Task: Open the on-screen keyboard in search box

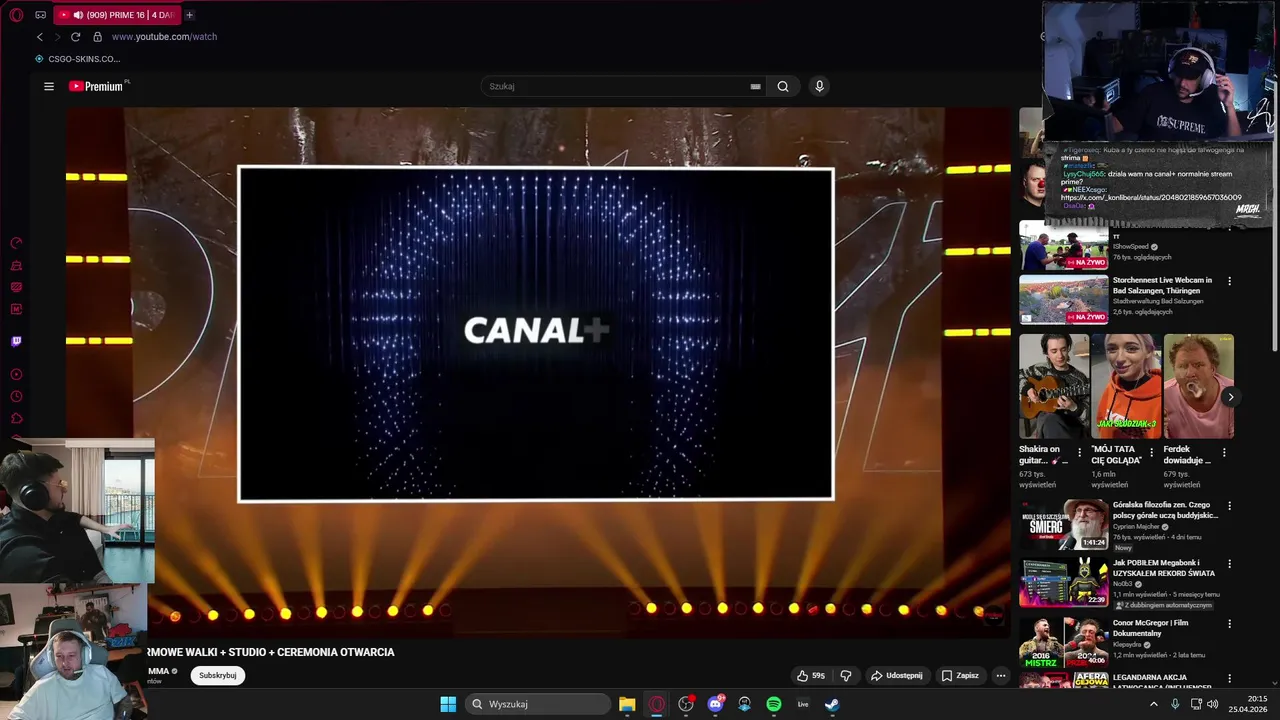Action: click(755, 86)
